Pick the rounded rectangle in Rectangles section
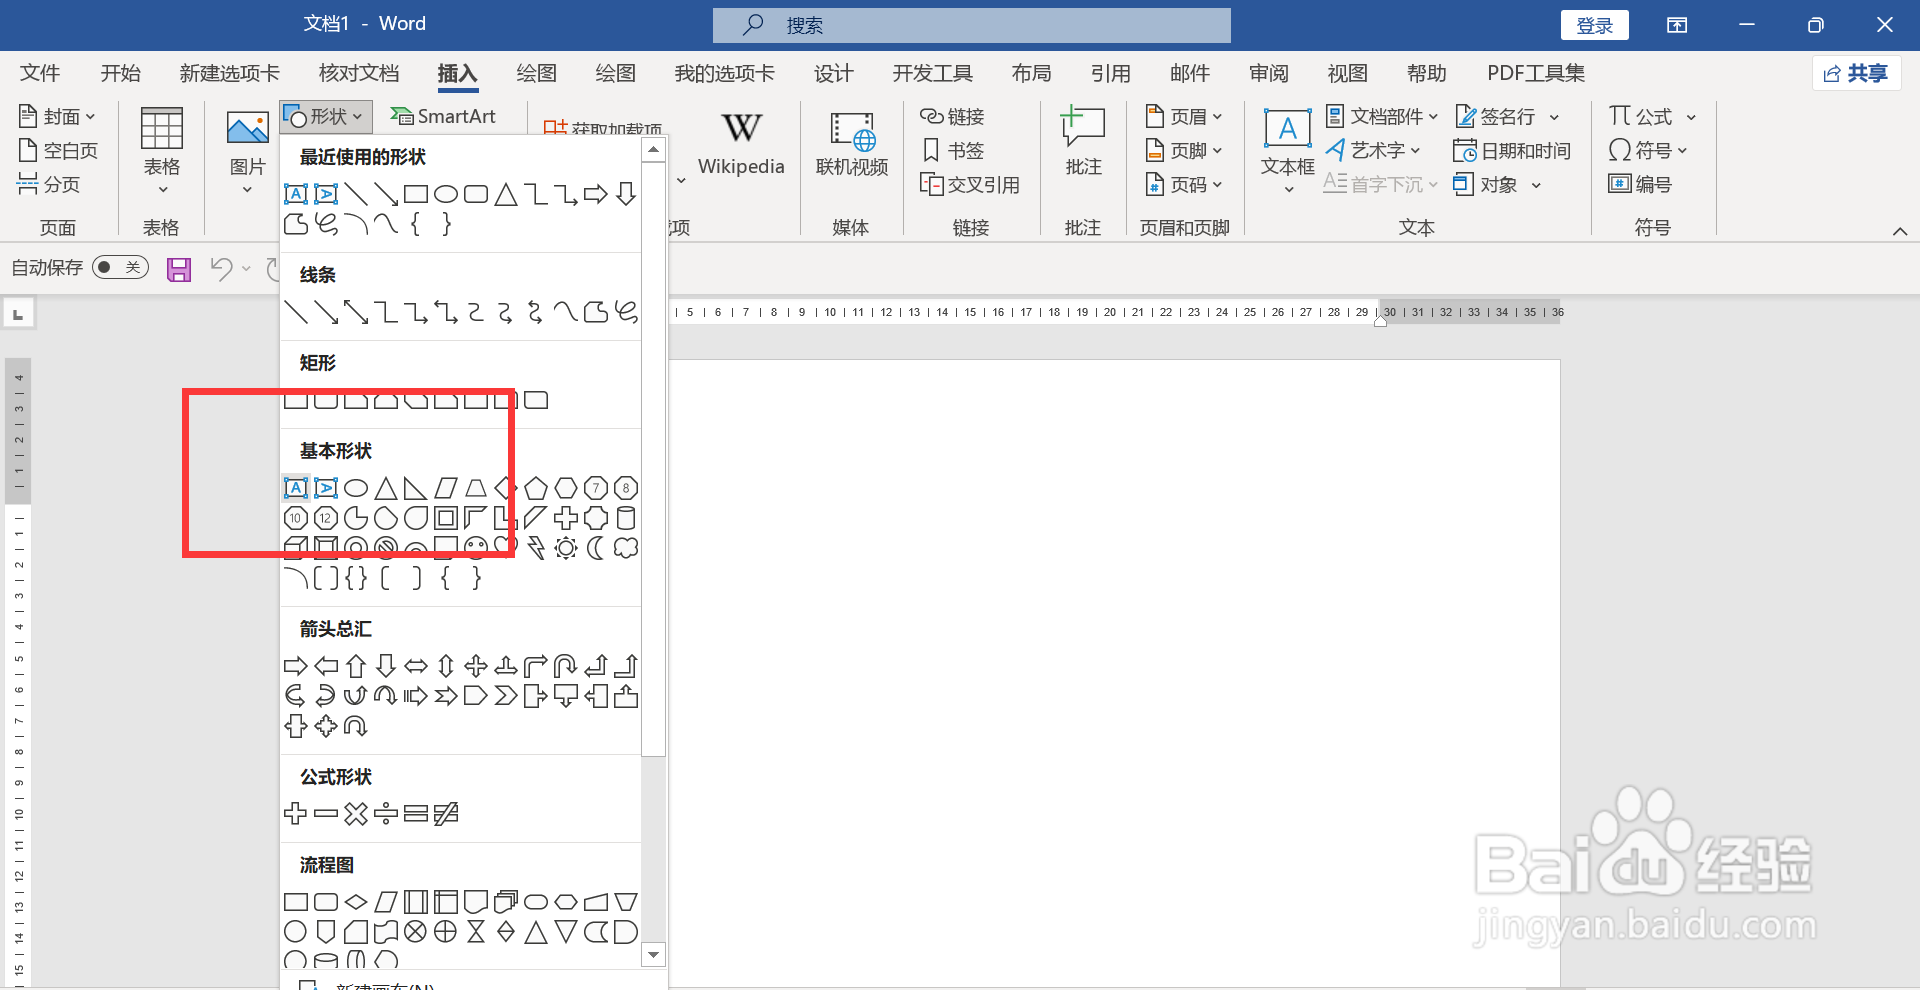 (326, 400)
